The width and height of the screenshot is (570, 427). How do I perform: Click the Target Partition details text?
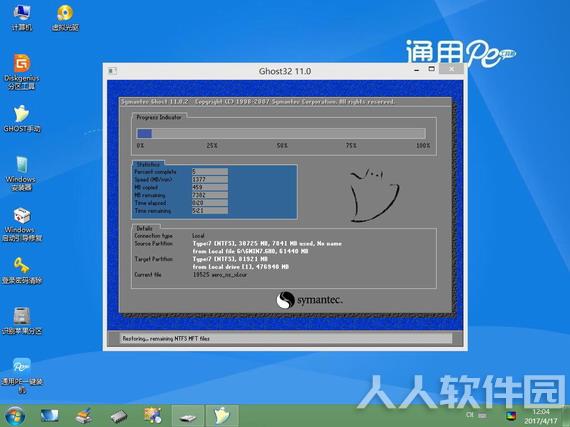click(x=241, y=263)
